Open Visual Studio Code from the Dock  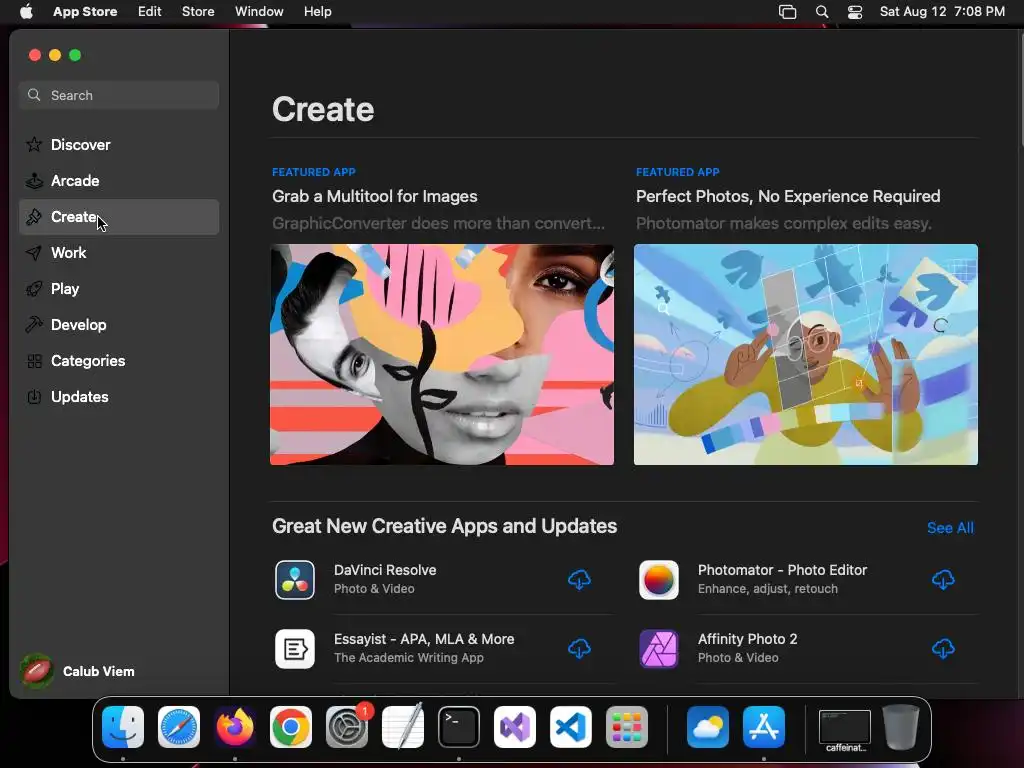[571, 727]
